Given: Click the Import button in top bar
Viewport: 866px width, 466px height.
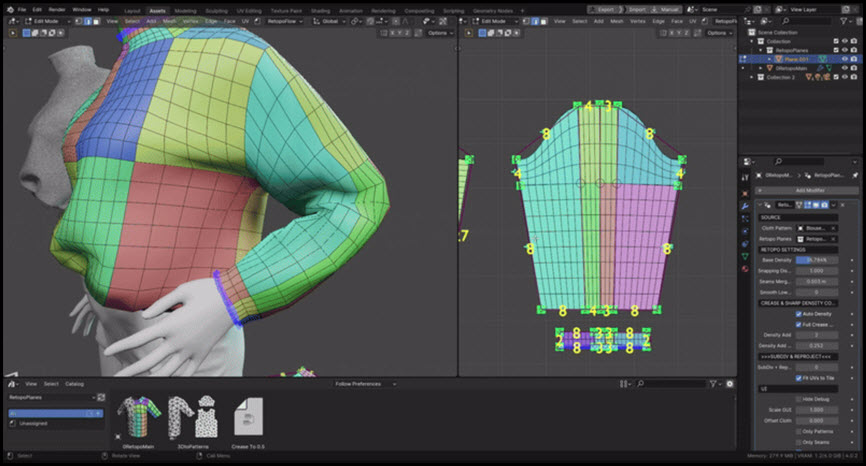Looking at the screenshot, I should pos(636,9).
